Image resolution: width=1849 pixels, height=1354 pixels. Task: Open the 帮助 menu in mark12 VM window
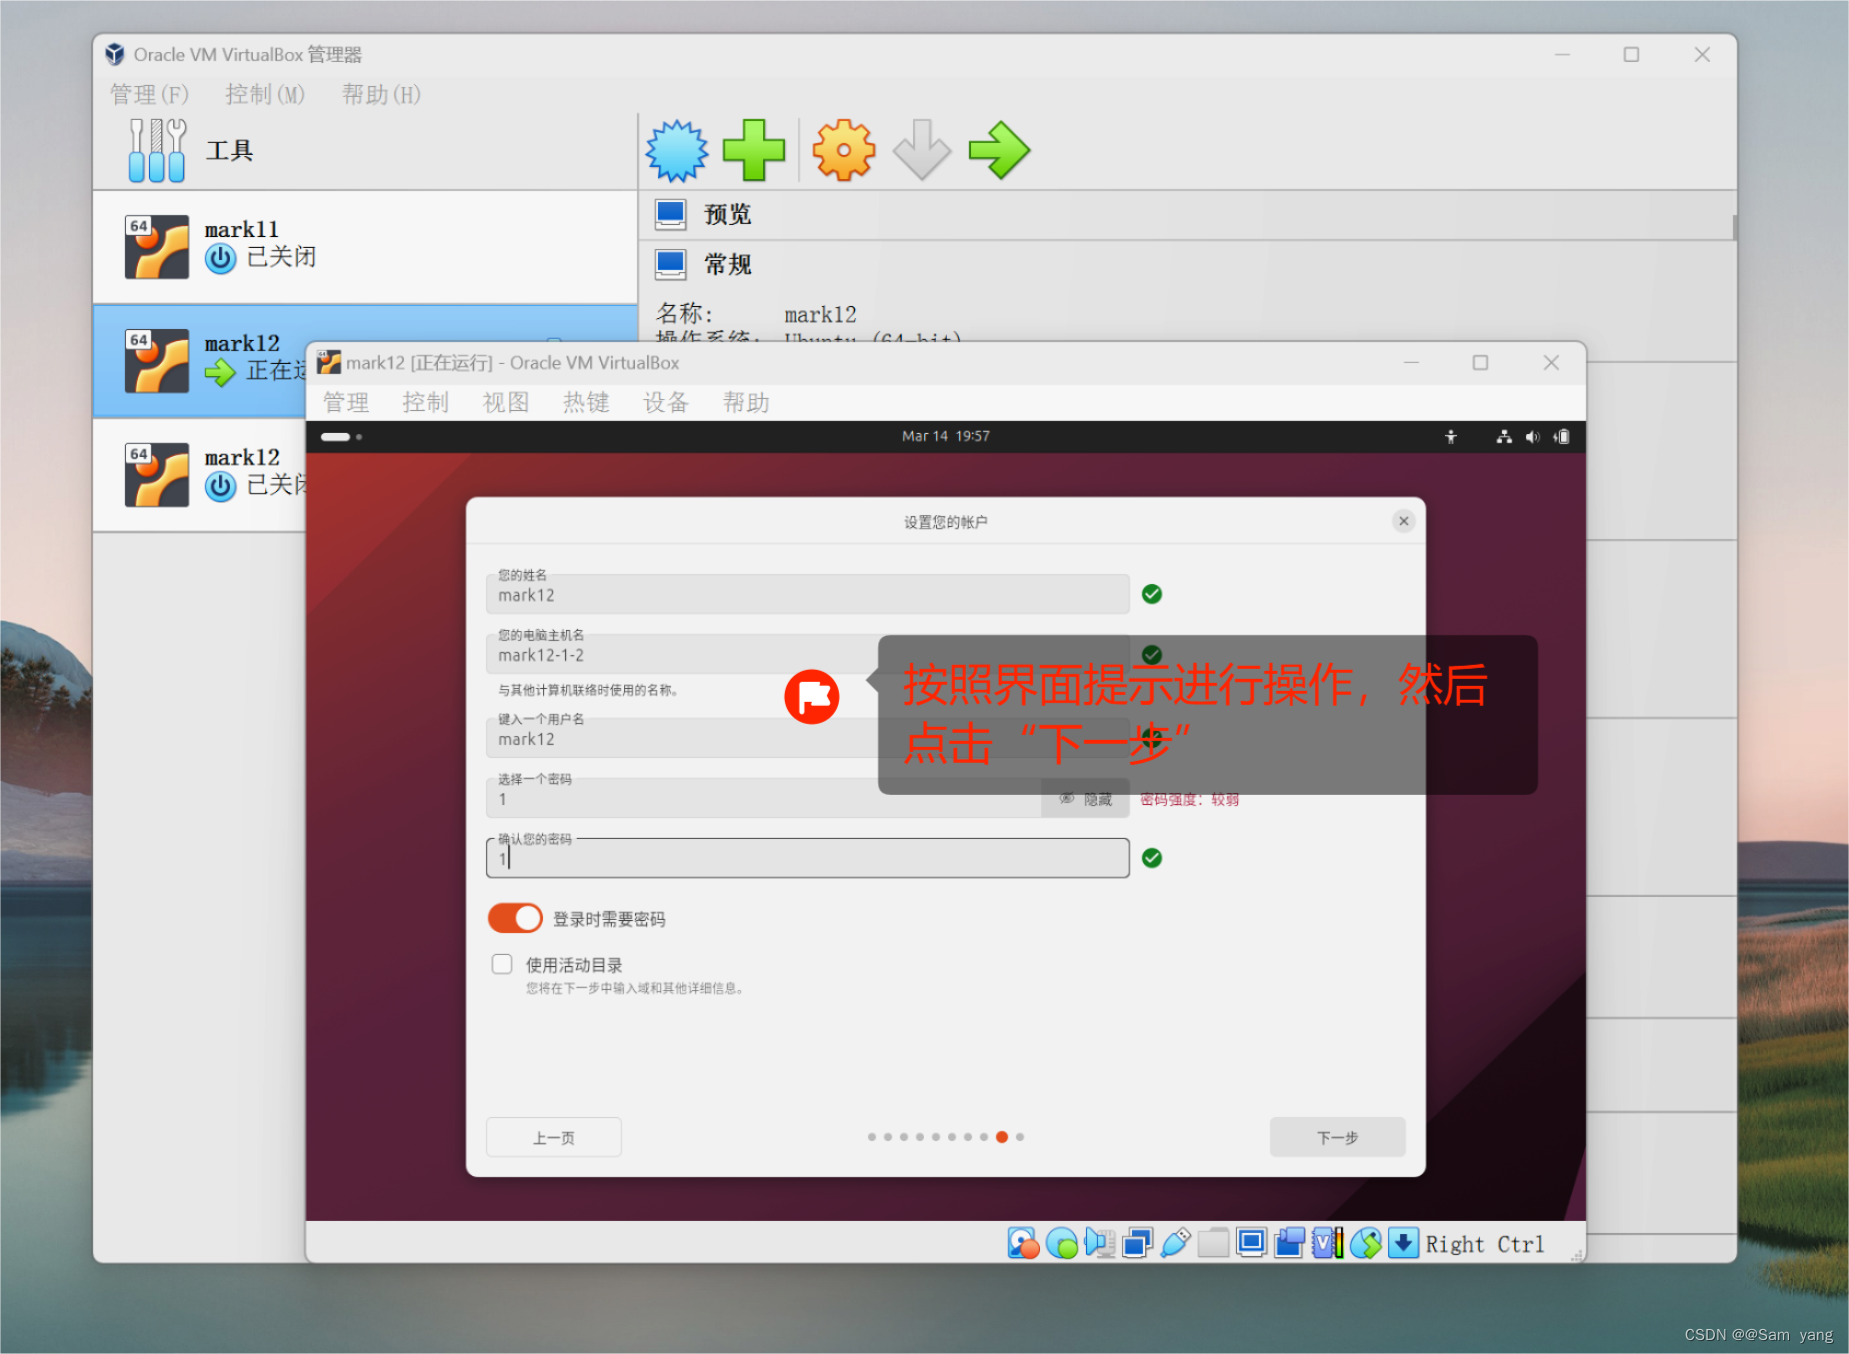pos(746,402)
